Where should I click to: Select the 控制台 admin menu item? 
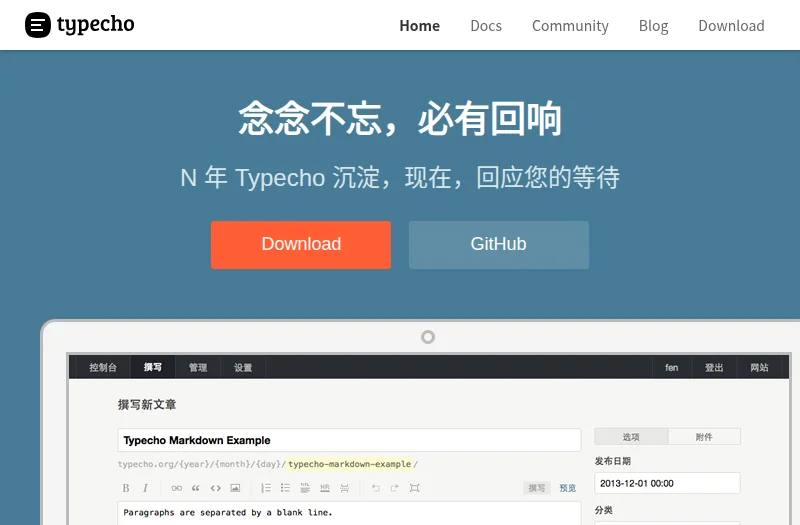pos(103,367)
